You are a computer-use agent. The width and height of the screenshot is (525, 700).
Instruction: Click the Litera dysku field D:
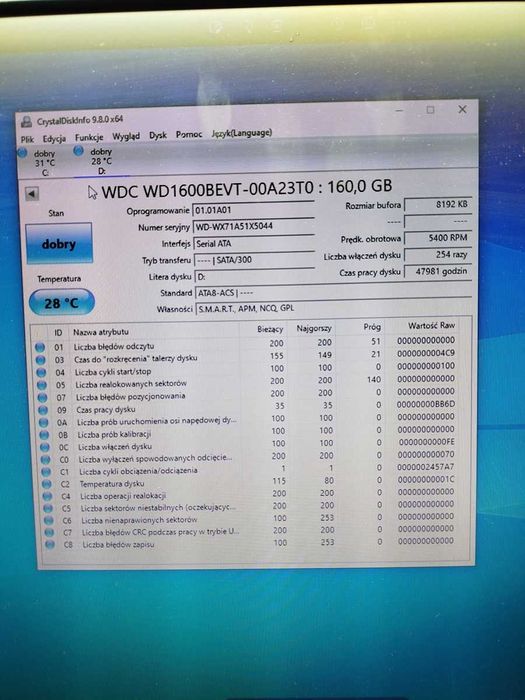255,276
